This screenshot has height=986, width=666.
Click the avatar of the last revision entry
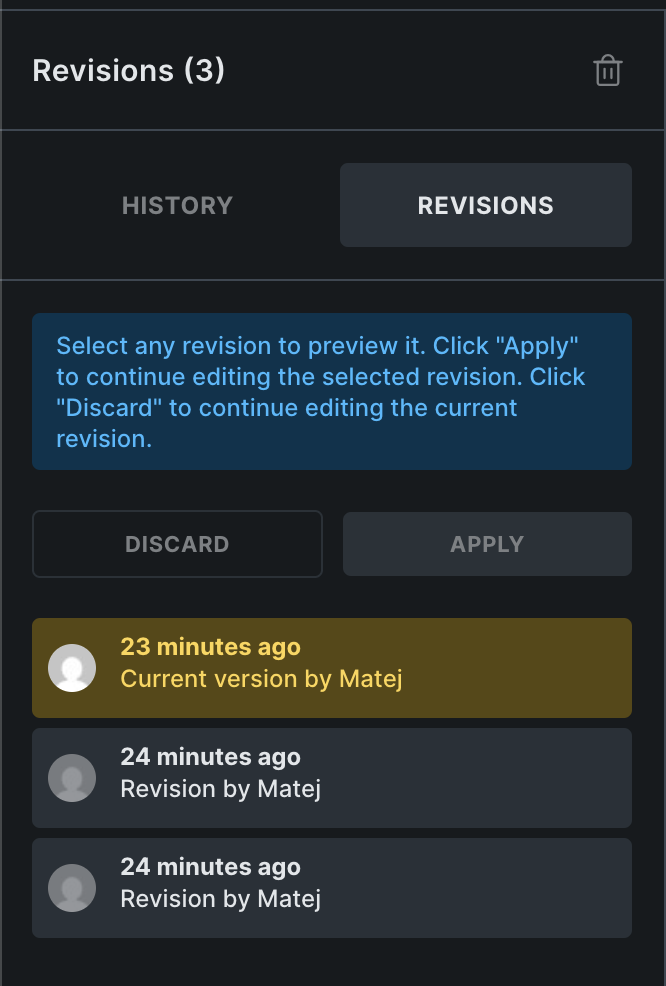[x=72, y=888]
